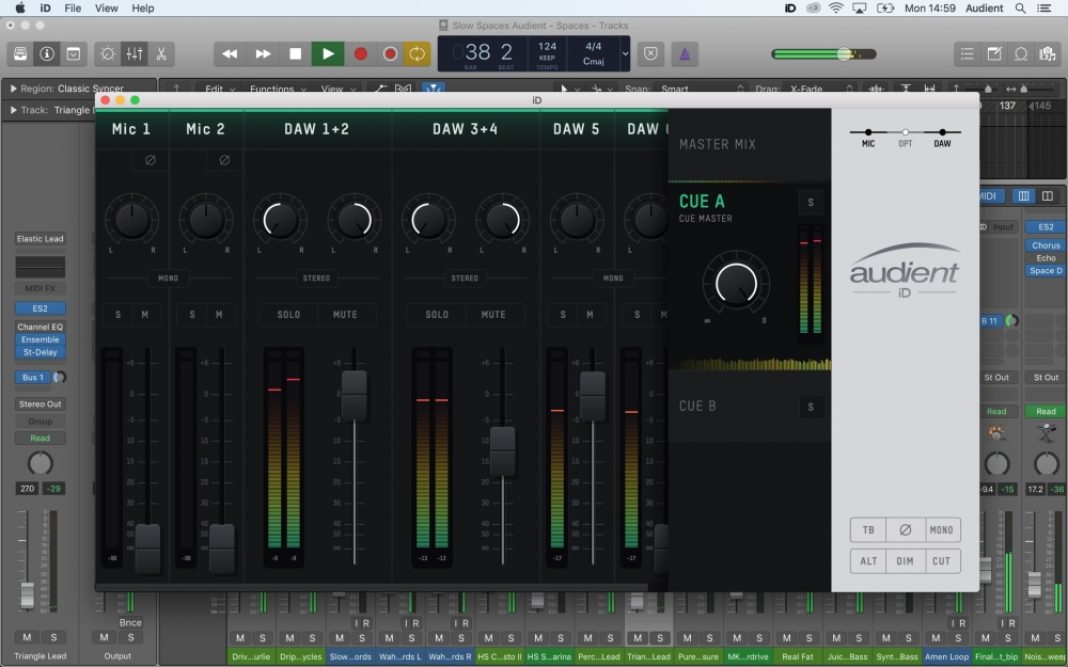Move the MIC/OPT/DAW input selector to DAW
This screenshot has height=667, width=1068.
(x=941, y=131)
